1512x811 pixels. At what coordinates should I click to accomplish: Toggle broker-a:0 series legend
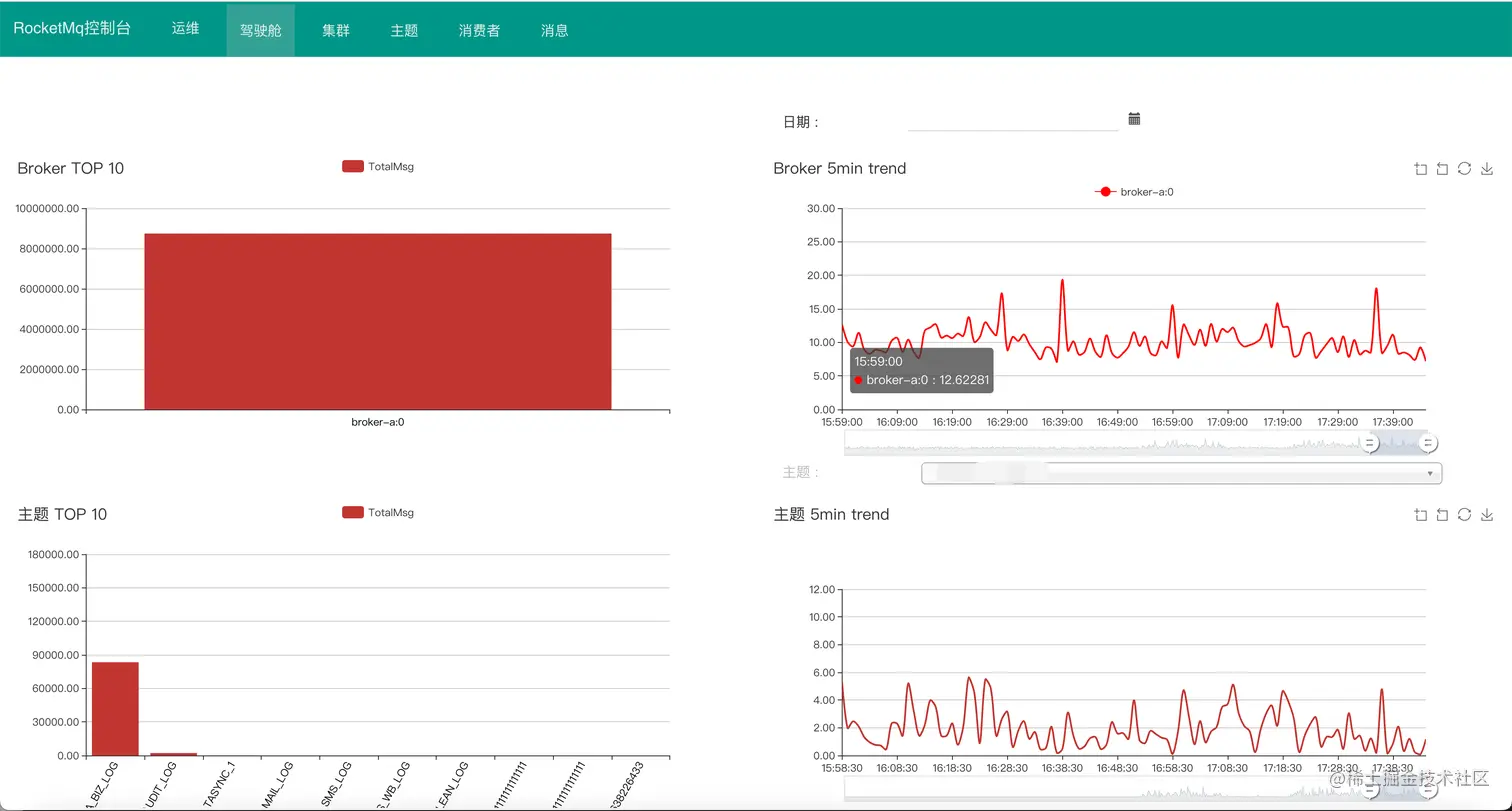[1134, 191]
